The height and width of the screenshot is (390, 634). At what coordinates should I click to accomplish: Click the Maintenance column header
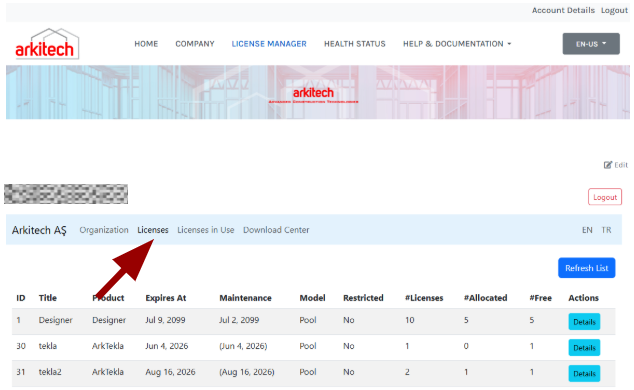[245, 298]
